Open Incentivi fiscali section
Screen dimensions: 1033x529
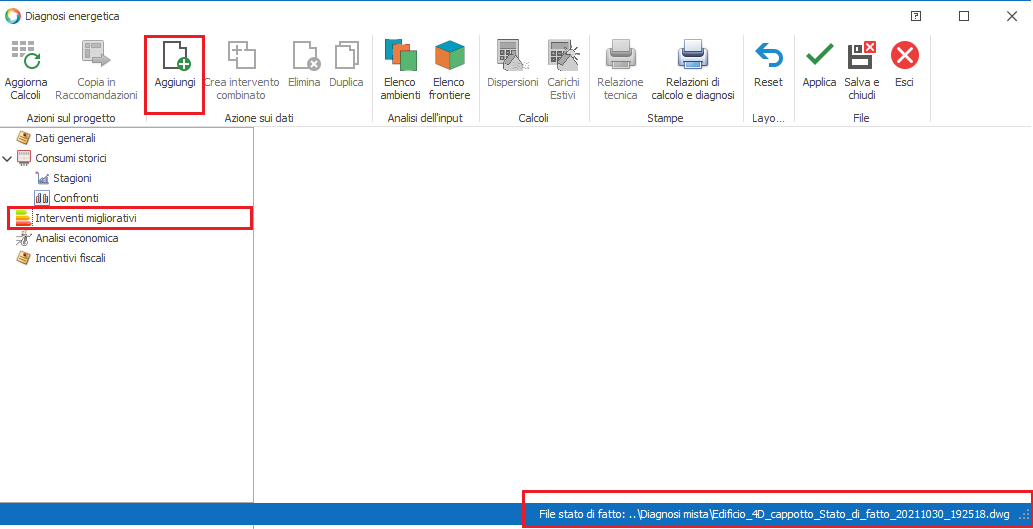click(70, 258)
